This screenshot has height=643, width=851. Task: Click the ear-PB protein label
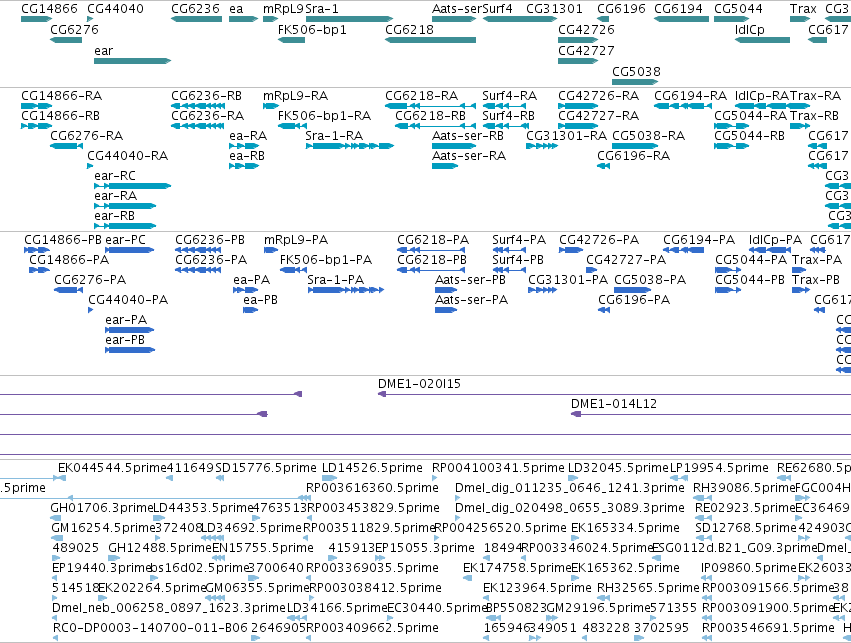click(x=125, y=340)
